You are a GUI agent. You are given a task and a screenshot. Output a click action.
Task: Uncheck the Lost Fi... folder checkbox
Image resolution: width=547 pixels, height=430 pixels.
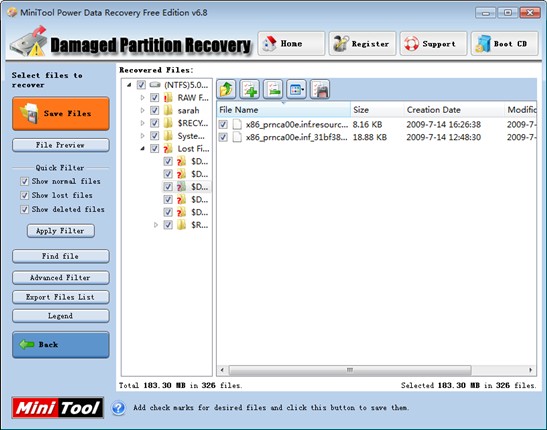click(155, 149)
